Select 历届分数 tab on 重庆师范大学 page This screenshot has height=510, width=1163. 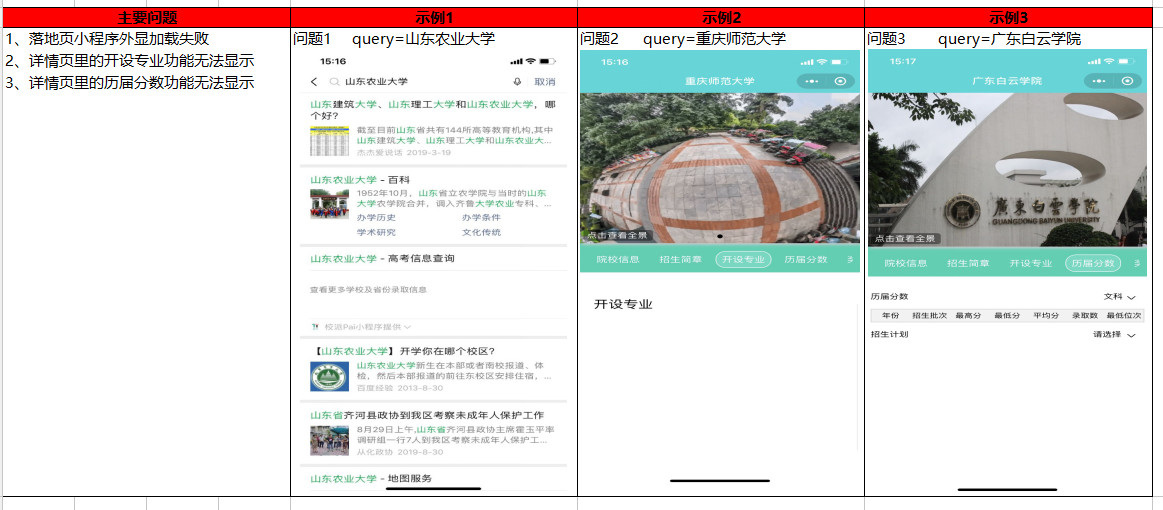(806, 259)
